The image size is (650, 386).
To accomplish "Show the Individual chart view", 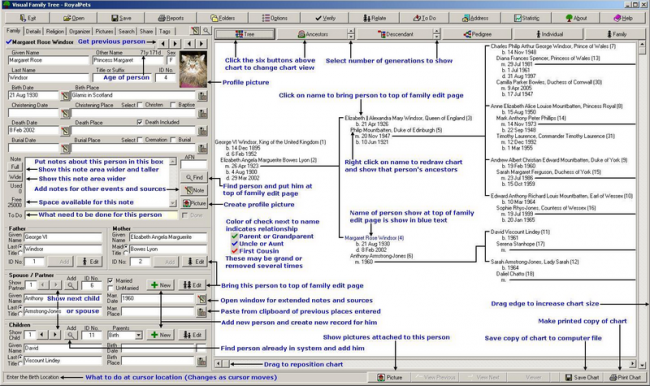I will tap(548, 34).
